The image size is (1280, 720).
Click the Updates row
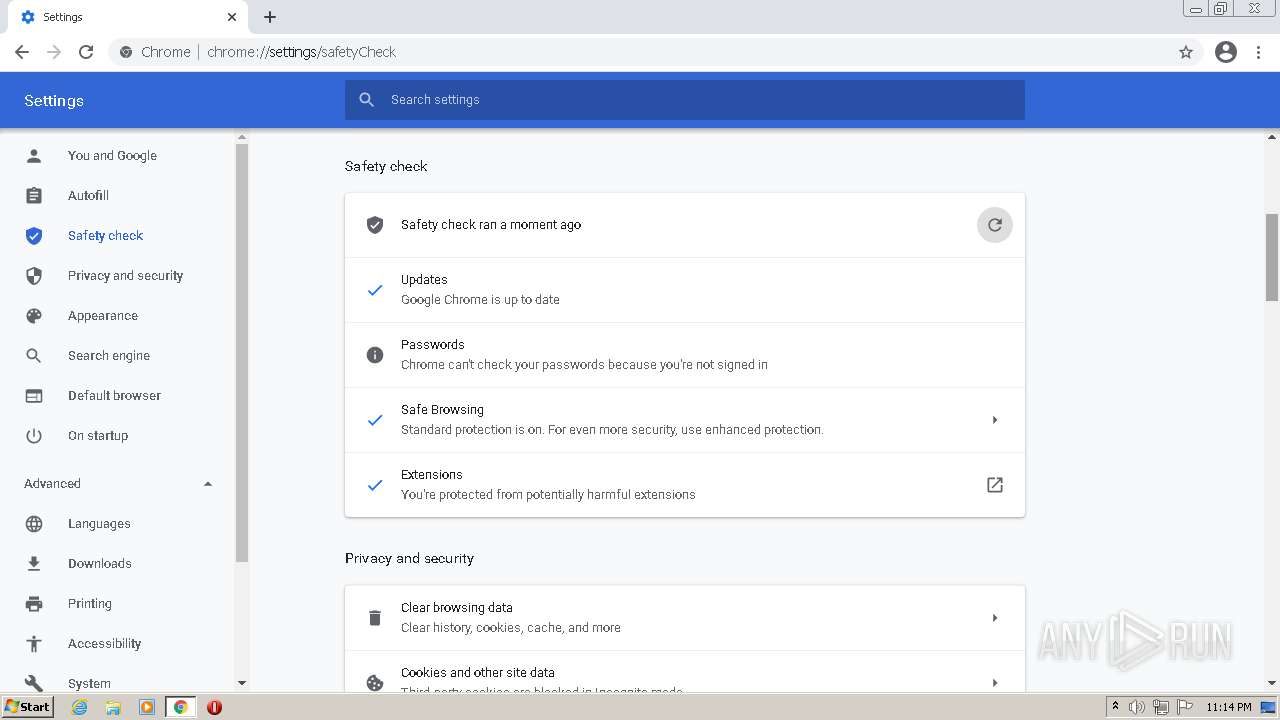pyautogui.click(x=685, y=290)
